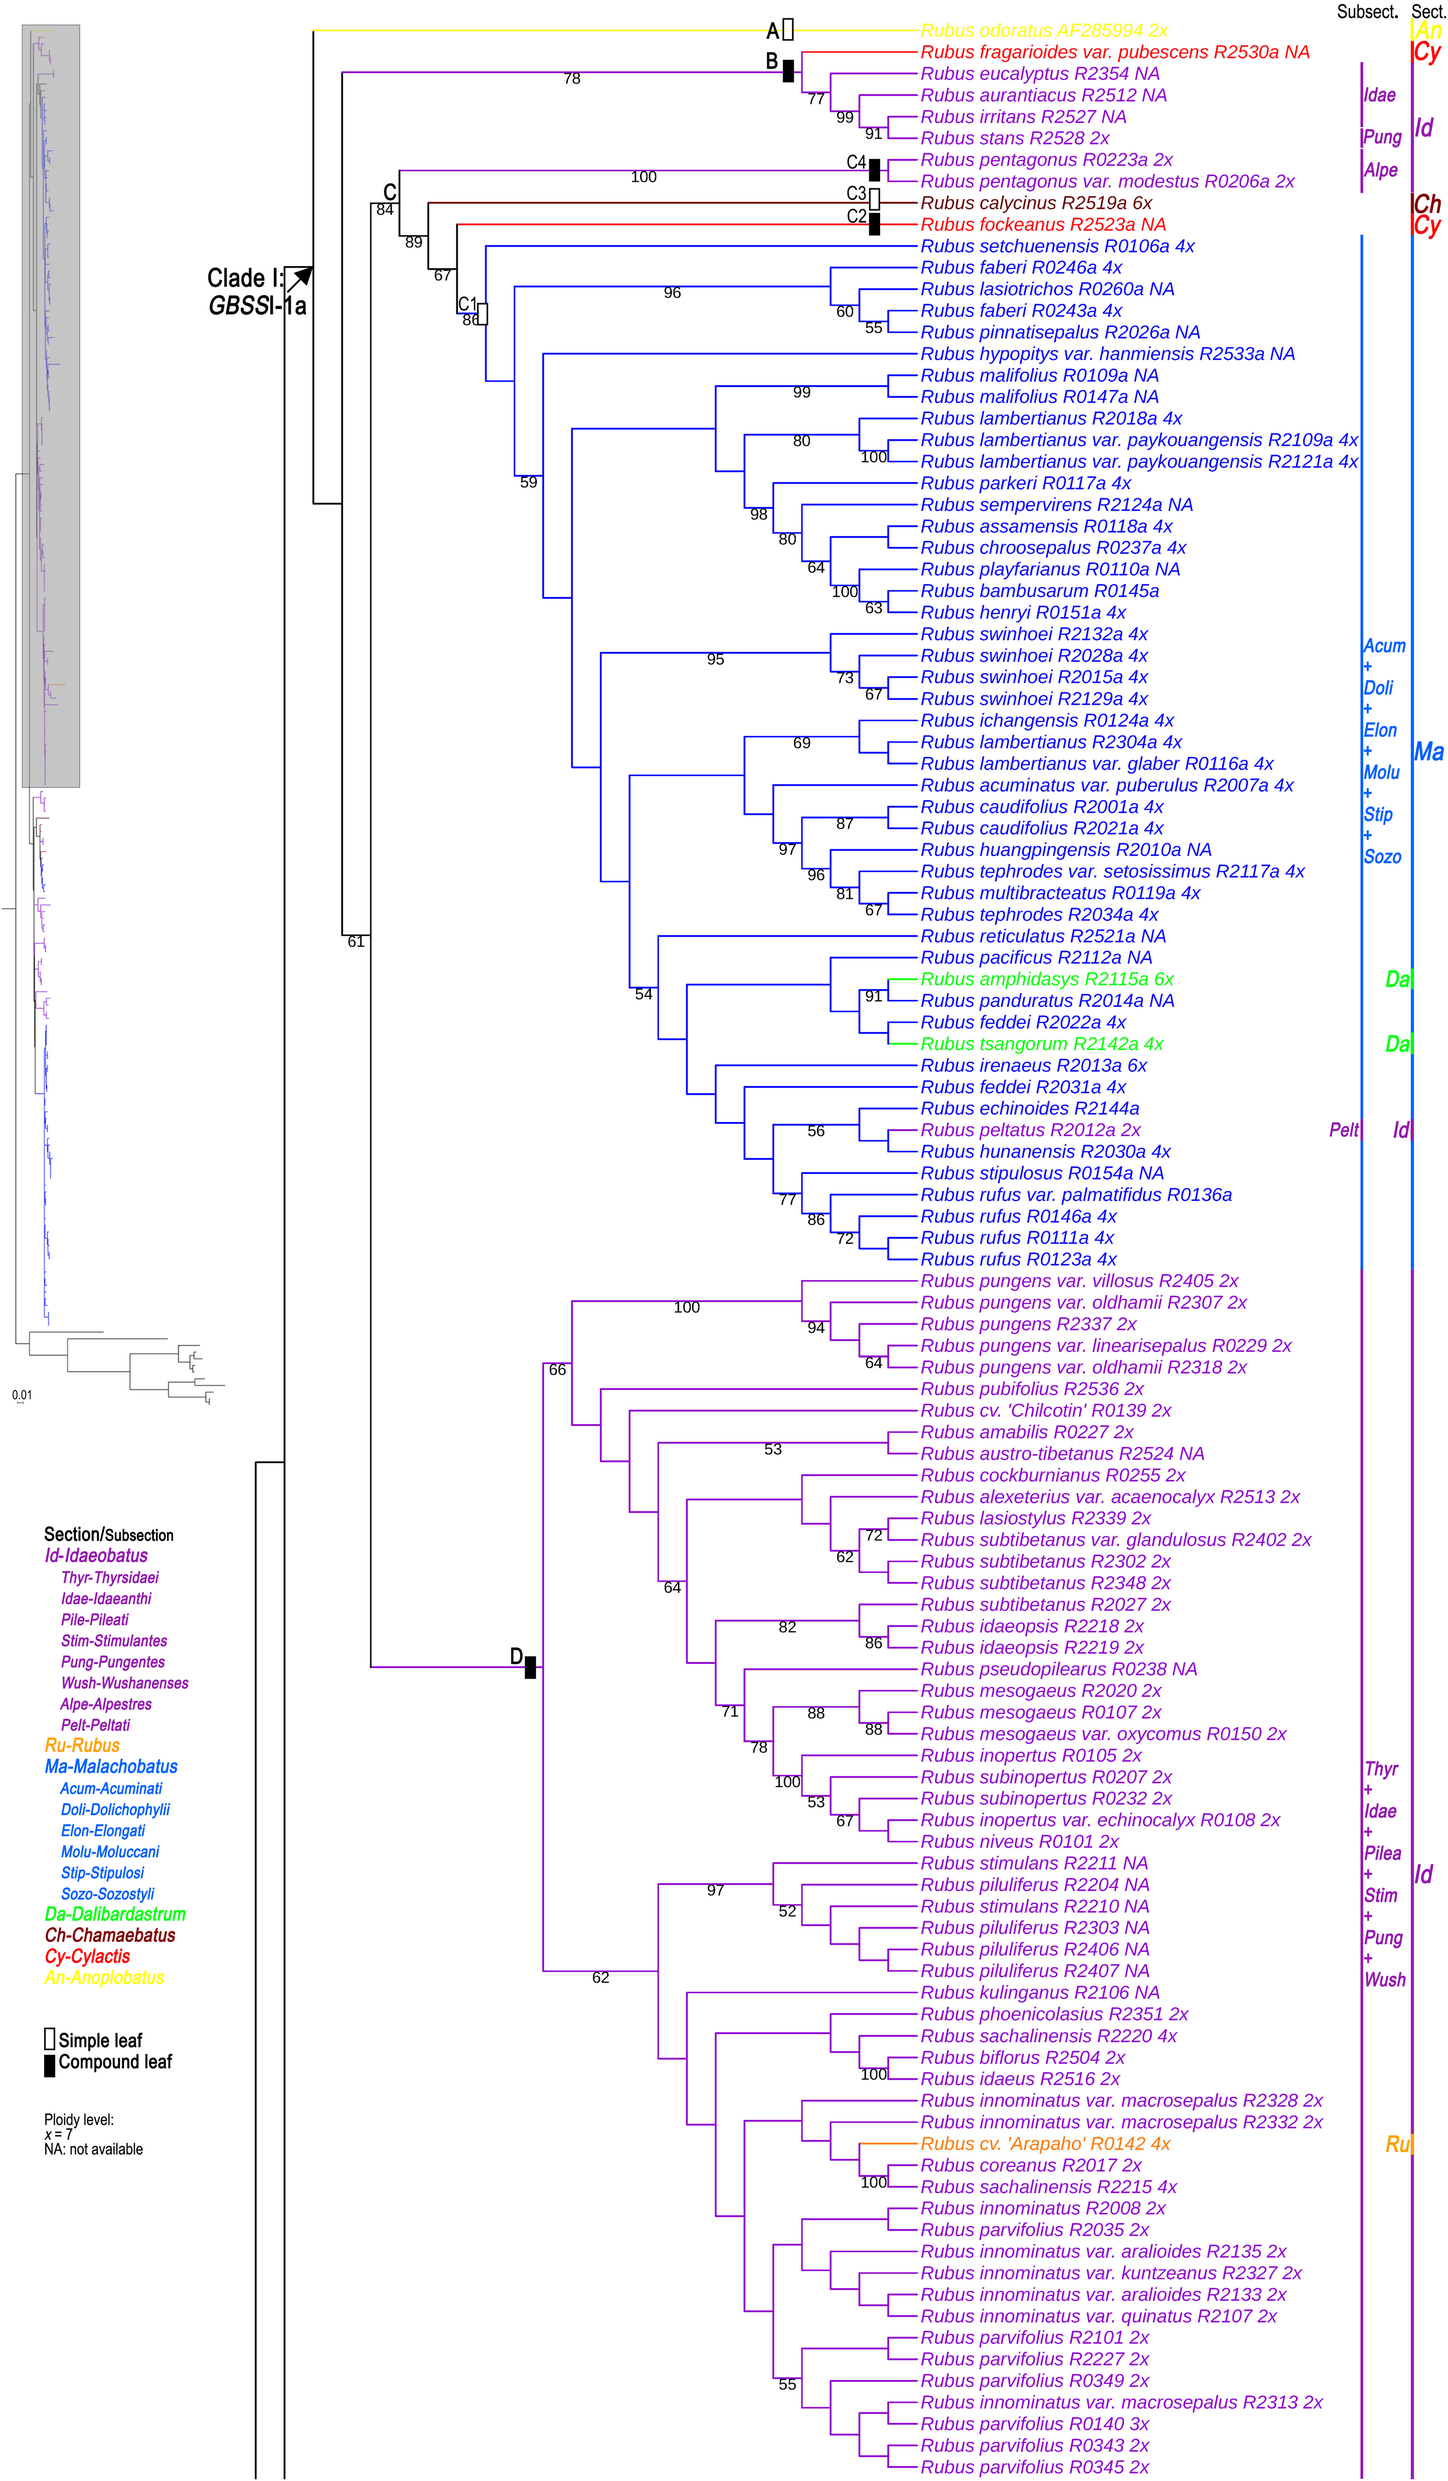Click the black compound-leaf box at node B
The width and height of the screenshot is (1448, 2481).
[x=788, y=71]
